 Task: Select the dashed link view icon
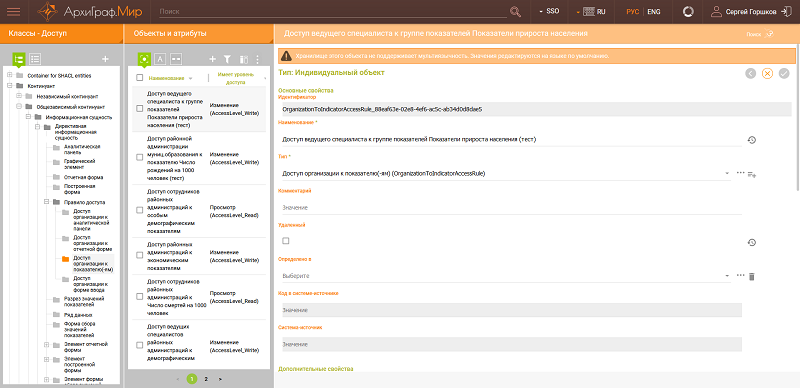click(x=176, y=59)
